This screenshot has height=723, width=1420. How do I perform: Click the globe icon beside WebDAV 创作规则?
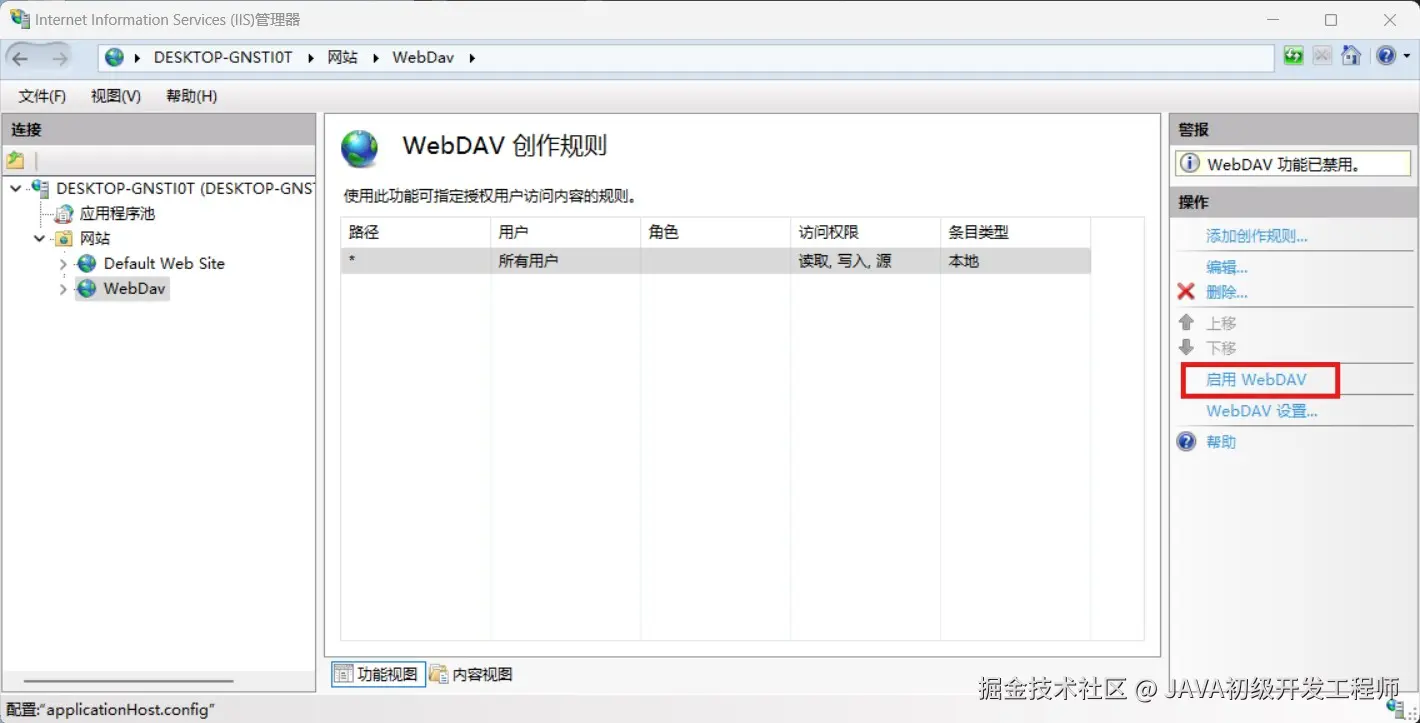point(360,148)
